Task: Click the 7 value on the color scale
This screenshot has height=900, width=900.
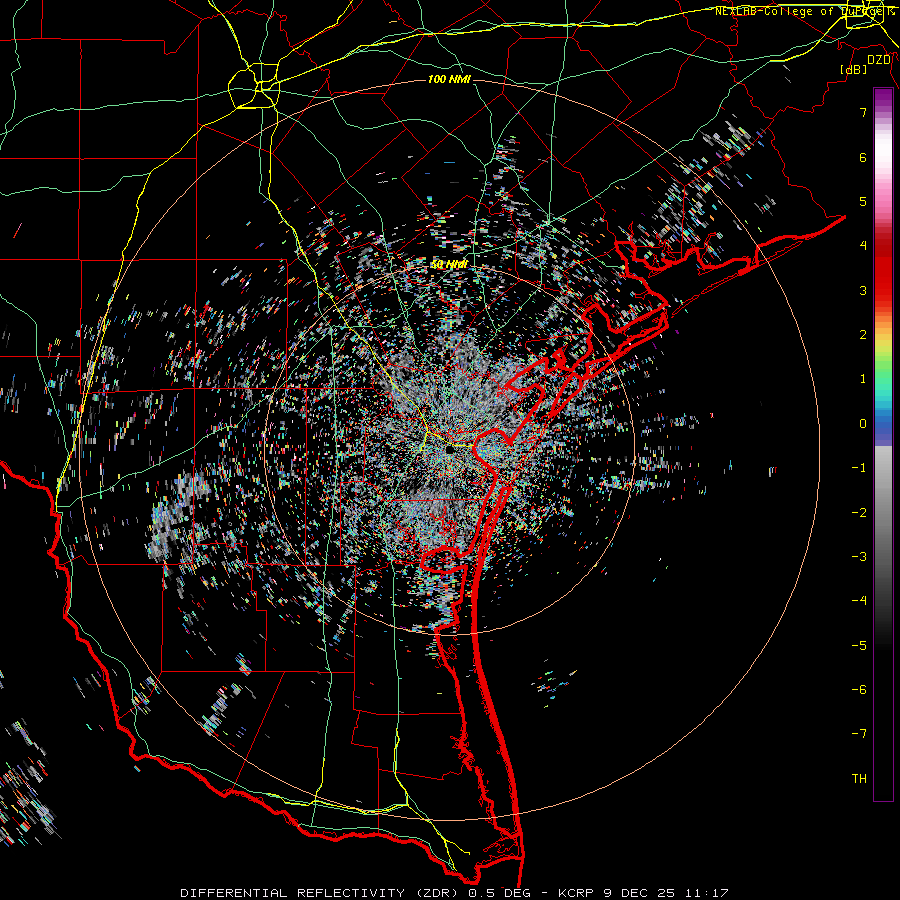Action: (x=863, y=112)
